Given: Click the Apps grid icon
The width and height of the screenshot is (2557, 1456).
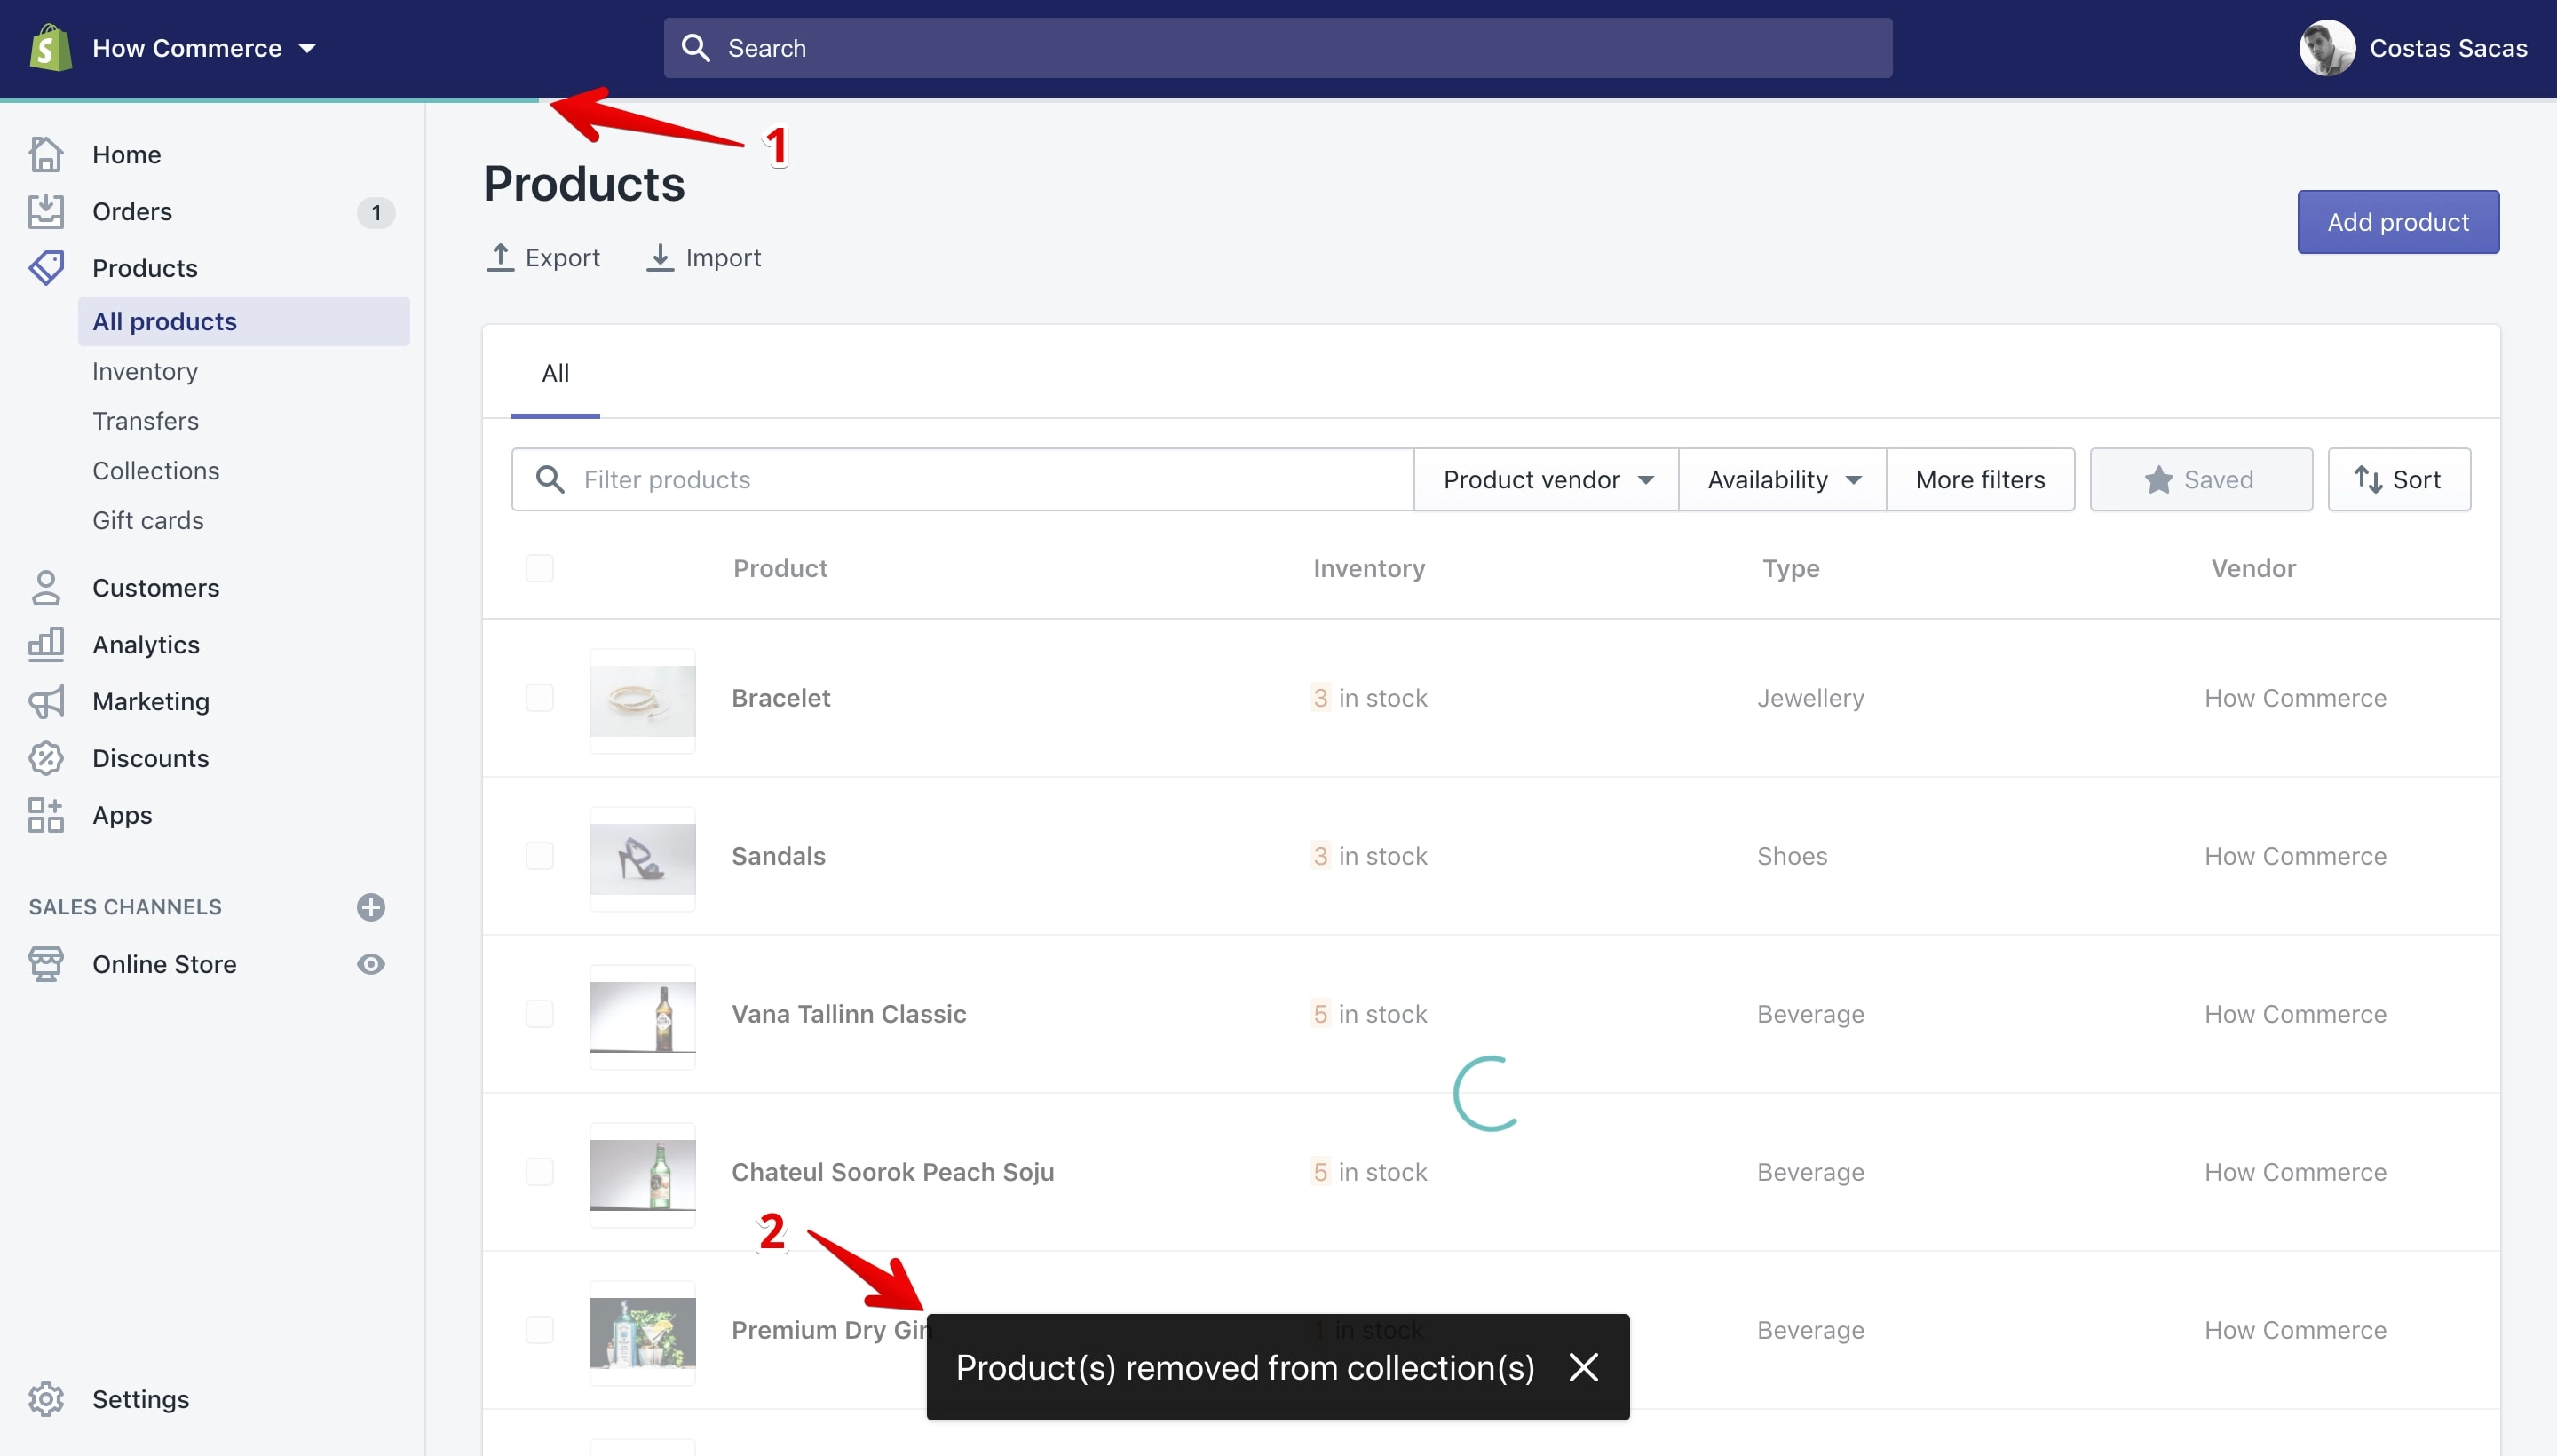Looking at the screenshot, I should point(46,815).
